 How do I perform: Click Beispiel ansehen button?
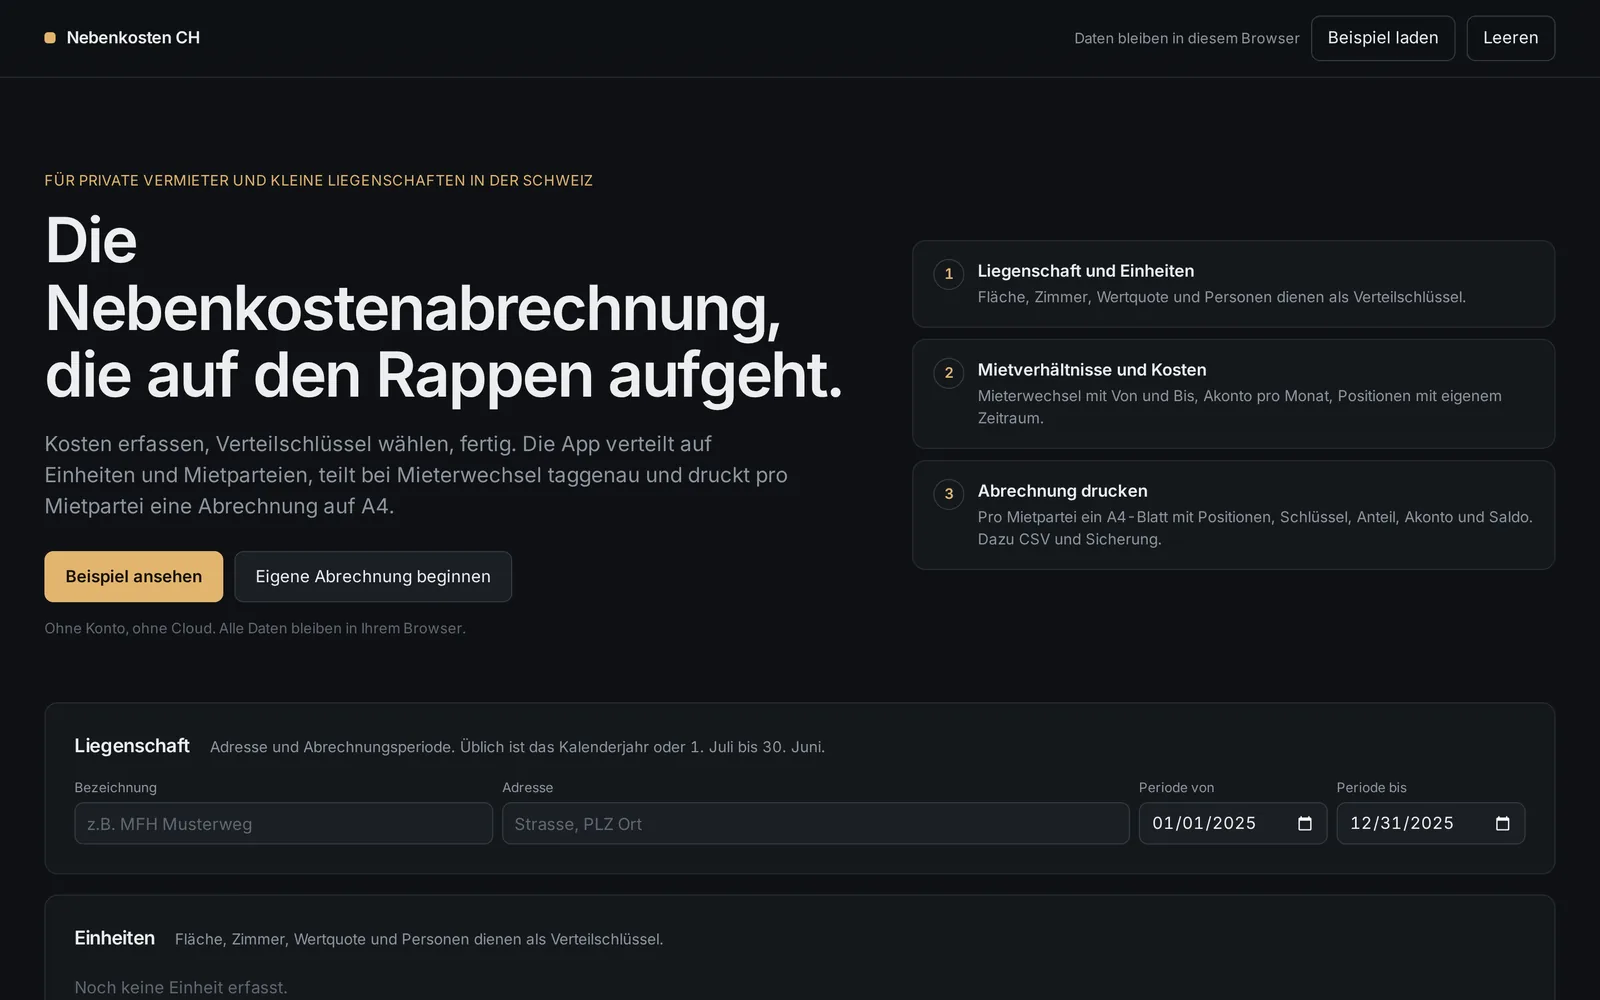pyautogui.click(x=134, y=576)
